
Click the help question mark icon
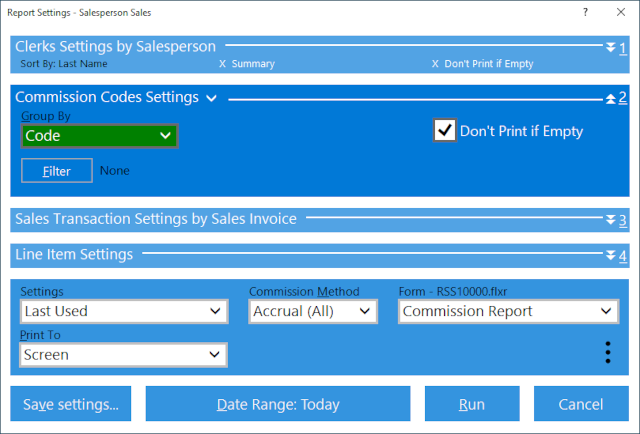click(x=585, y=14)
